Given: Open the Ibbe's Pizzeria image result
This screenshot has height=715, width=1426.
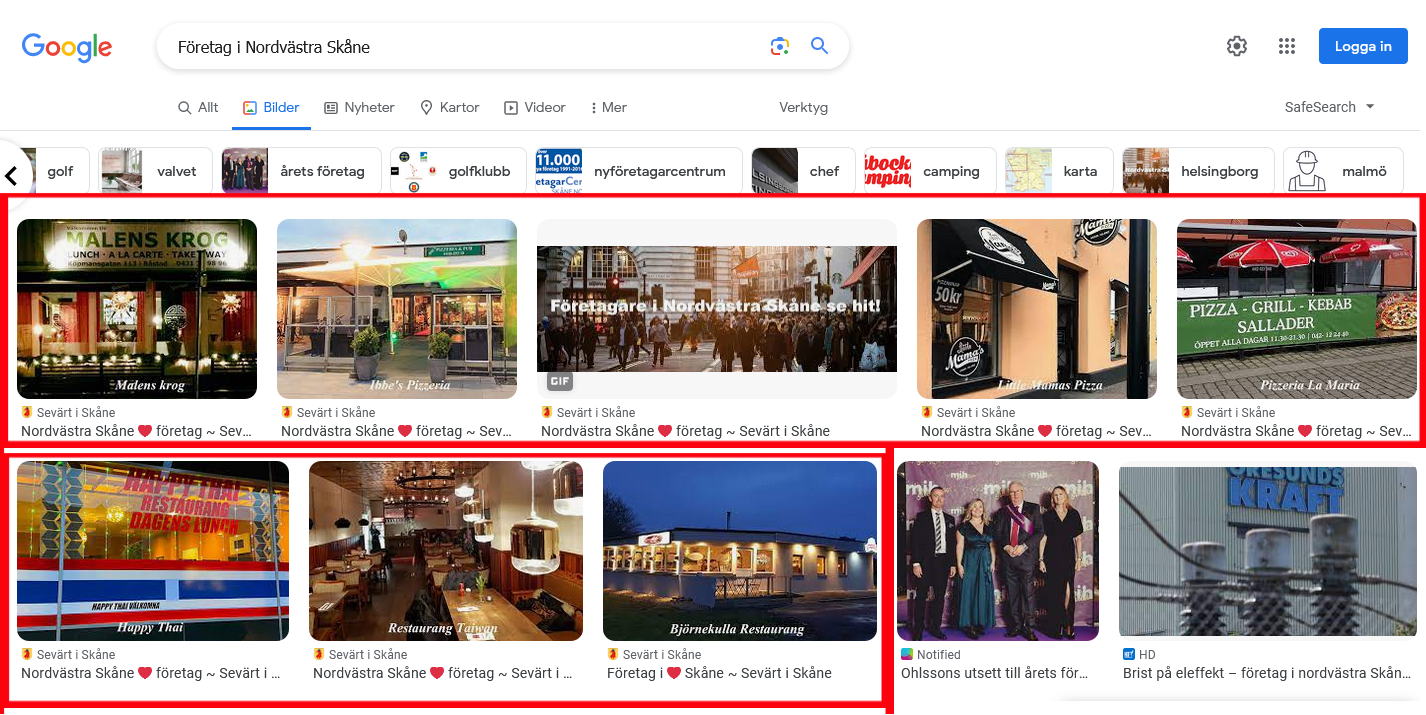Looking at the screenshot, I should coord(397,309).
